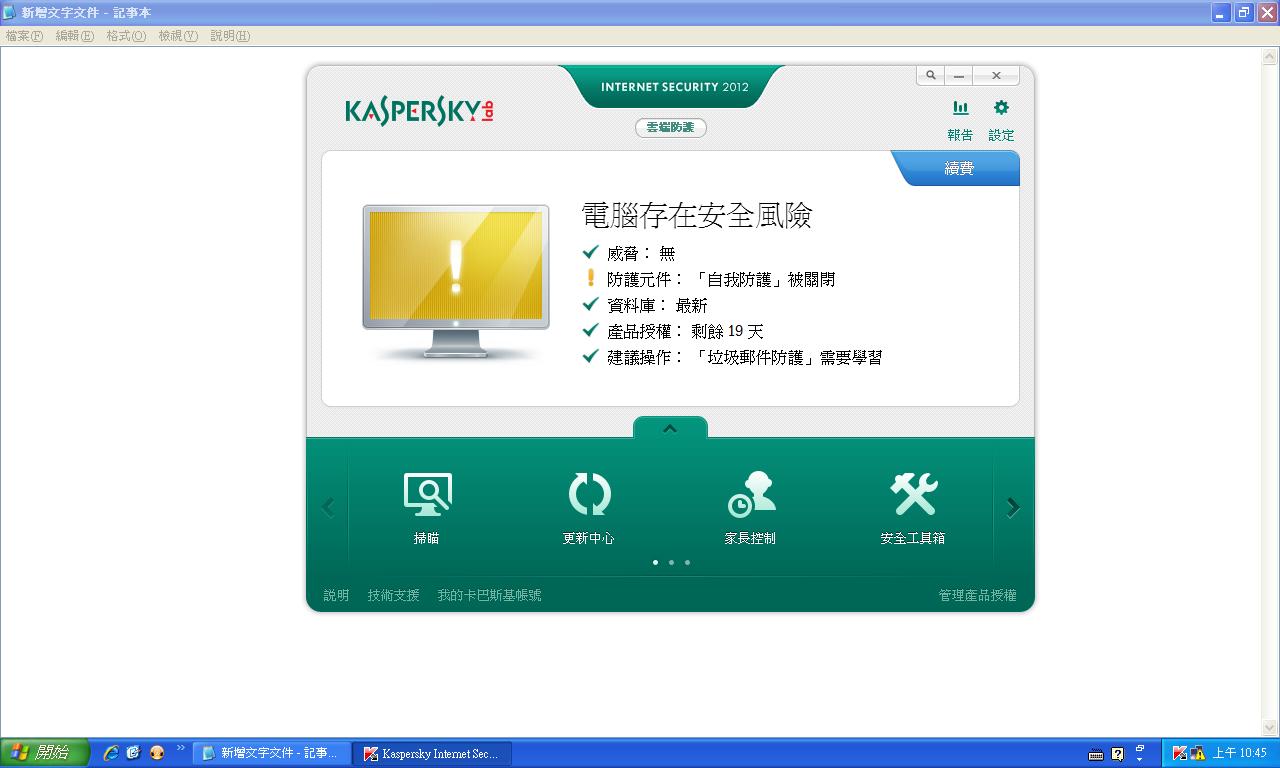The height and width of the screenshot is (768, 1280).
Task: Open the Security Toolbox (安全工具箱)
Action: [913, 505]
